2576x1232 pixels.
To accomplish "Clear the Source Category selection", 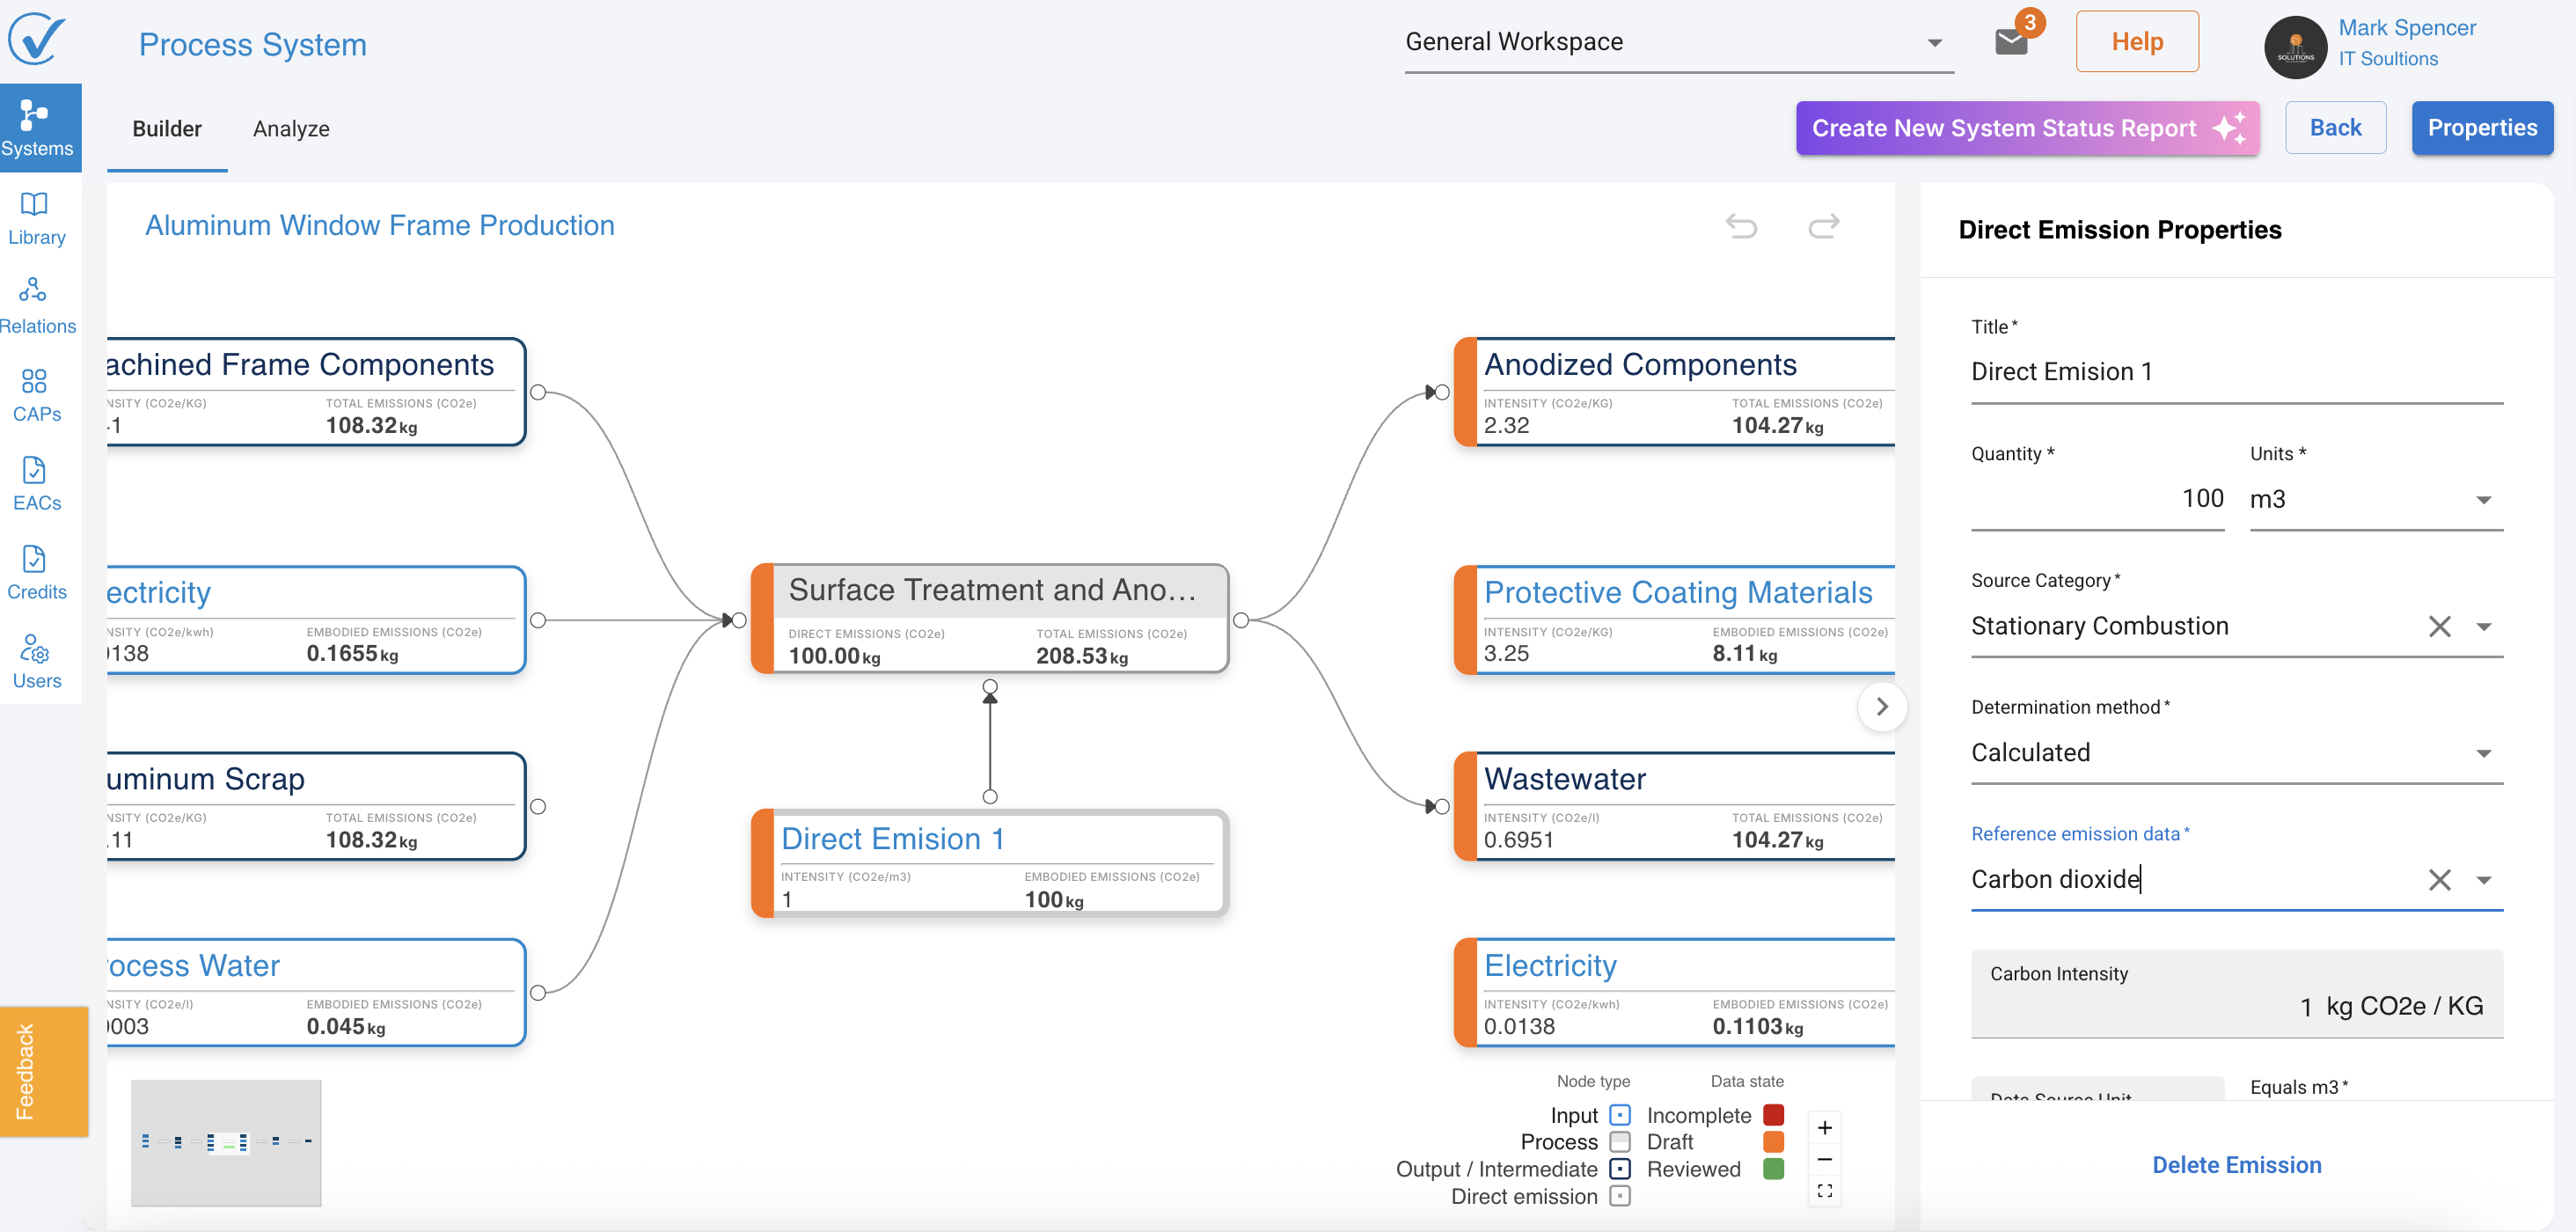I will coord(2439,627).
